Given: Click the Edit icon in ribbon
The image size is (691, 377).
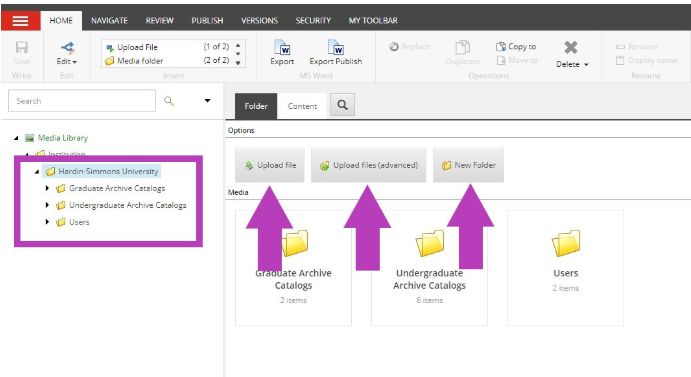Looking at the screenshot, I should point(67,47).
